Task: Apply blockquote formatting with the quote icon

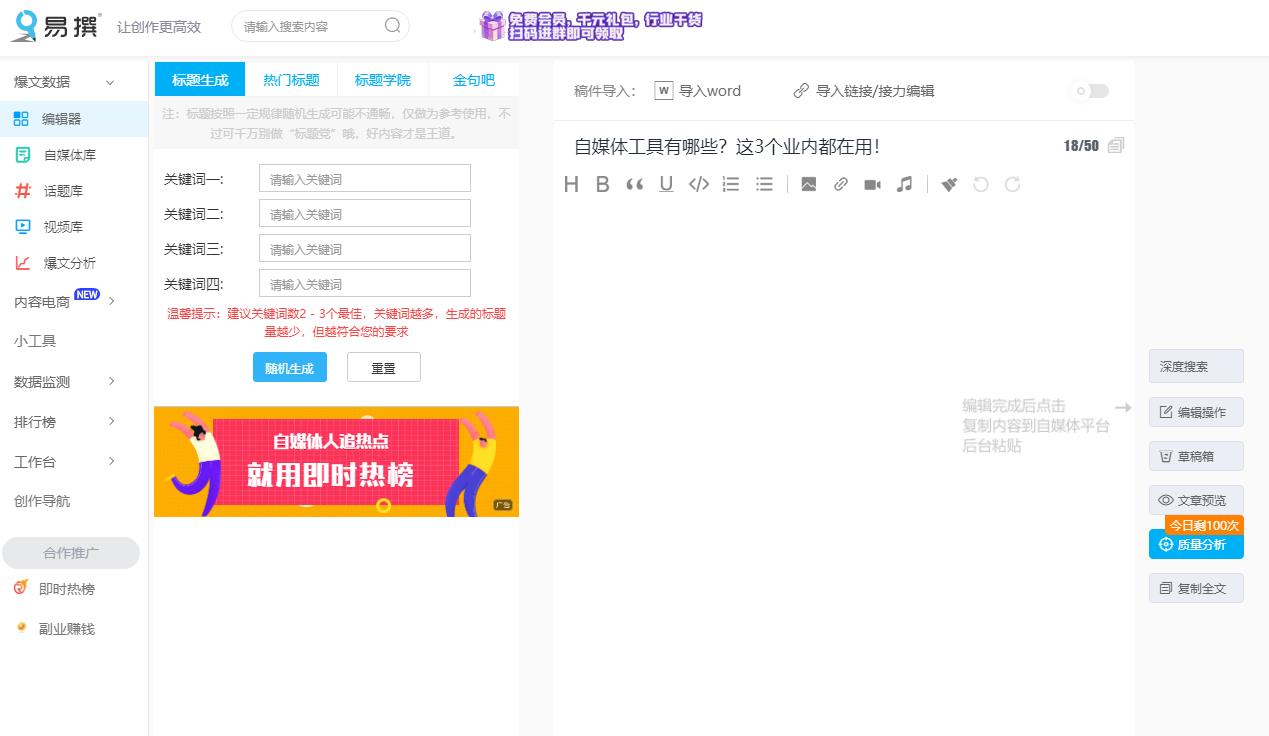Action: (634, 184)
